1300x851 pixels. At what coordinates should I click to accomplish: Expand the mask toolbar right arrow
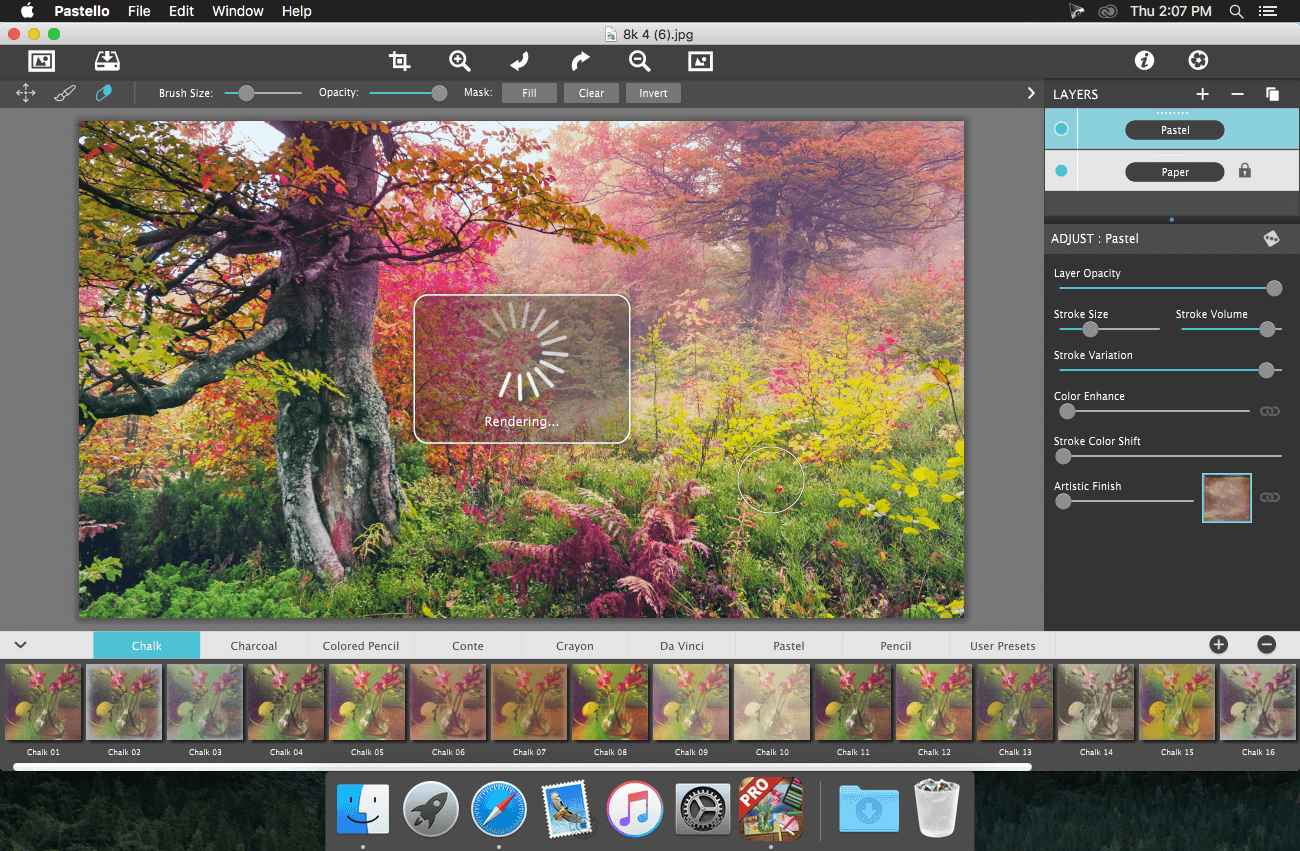tap(1031, 93)
